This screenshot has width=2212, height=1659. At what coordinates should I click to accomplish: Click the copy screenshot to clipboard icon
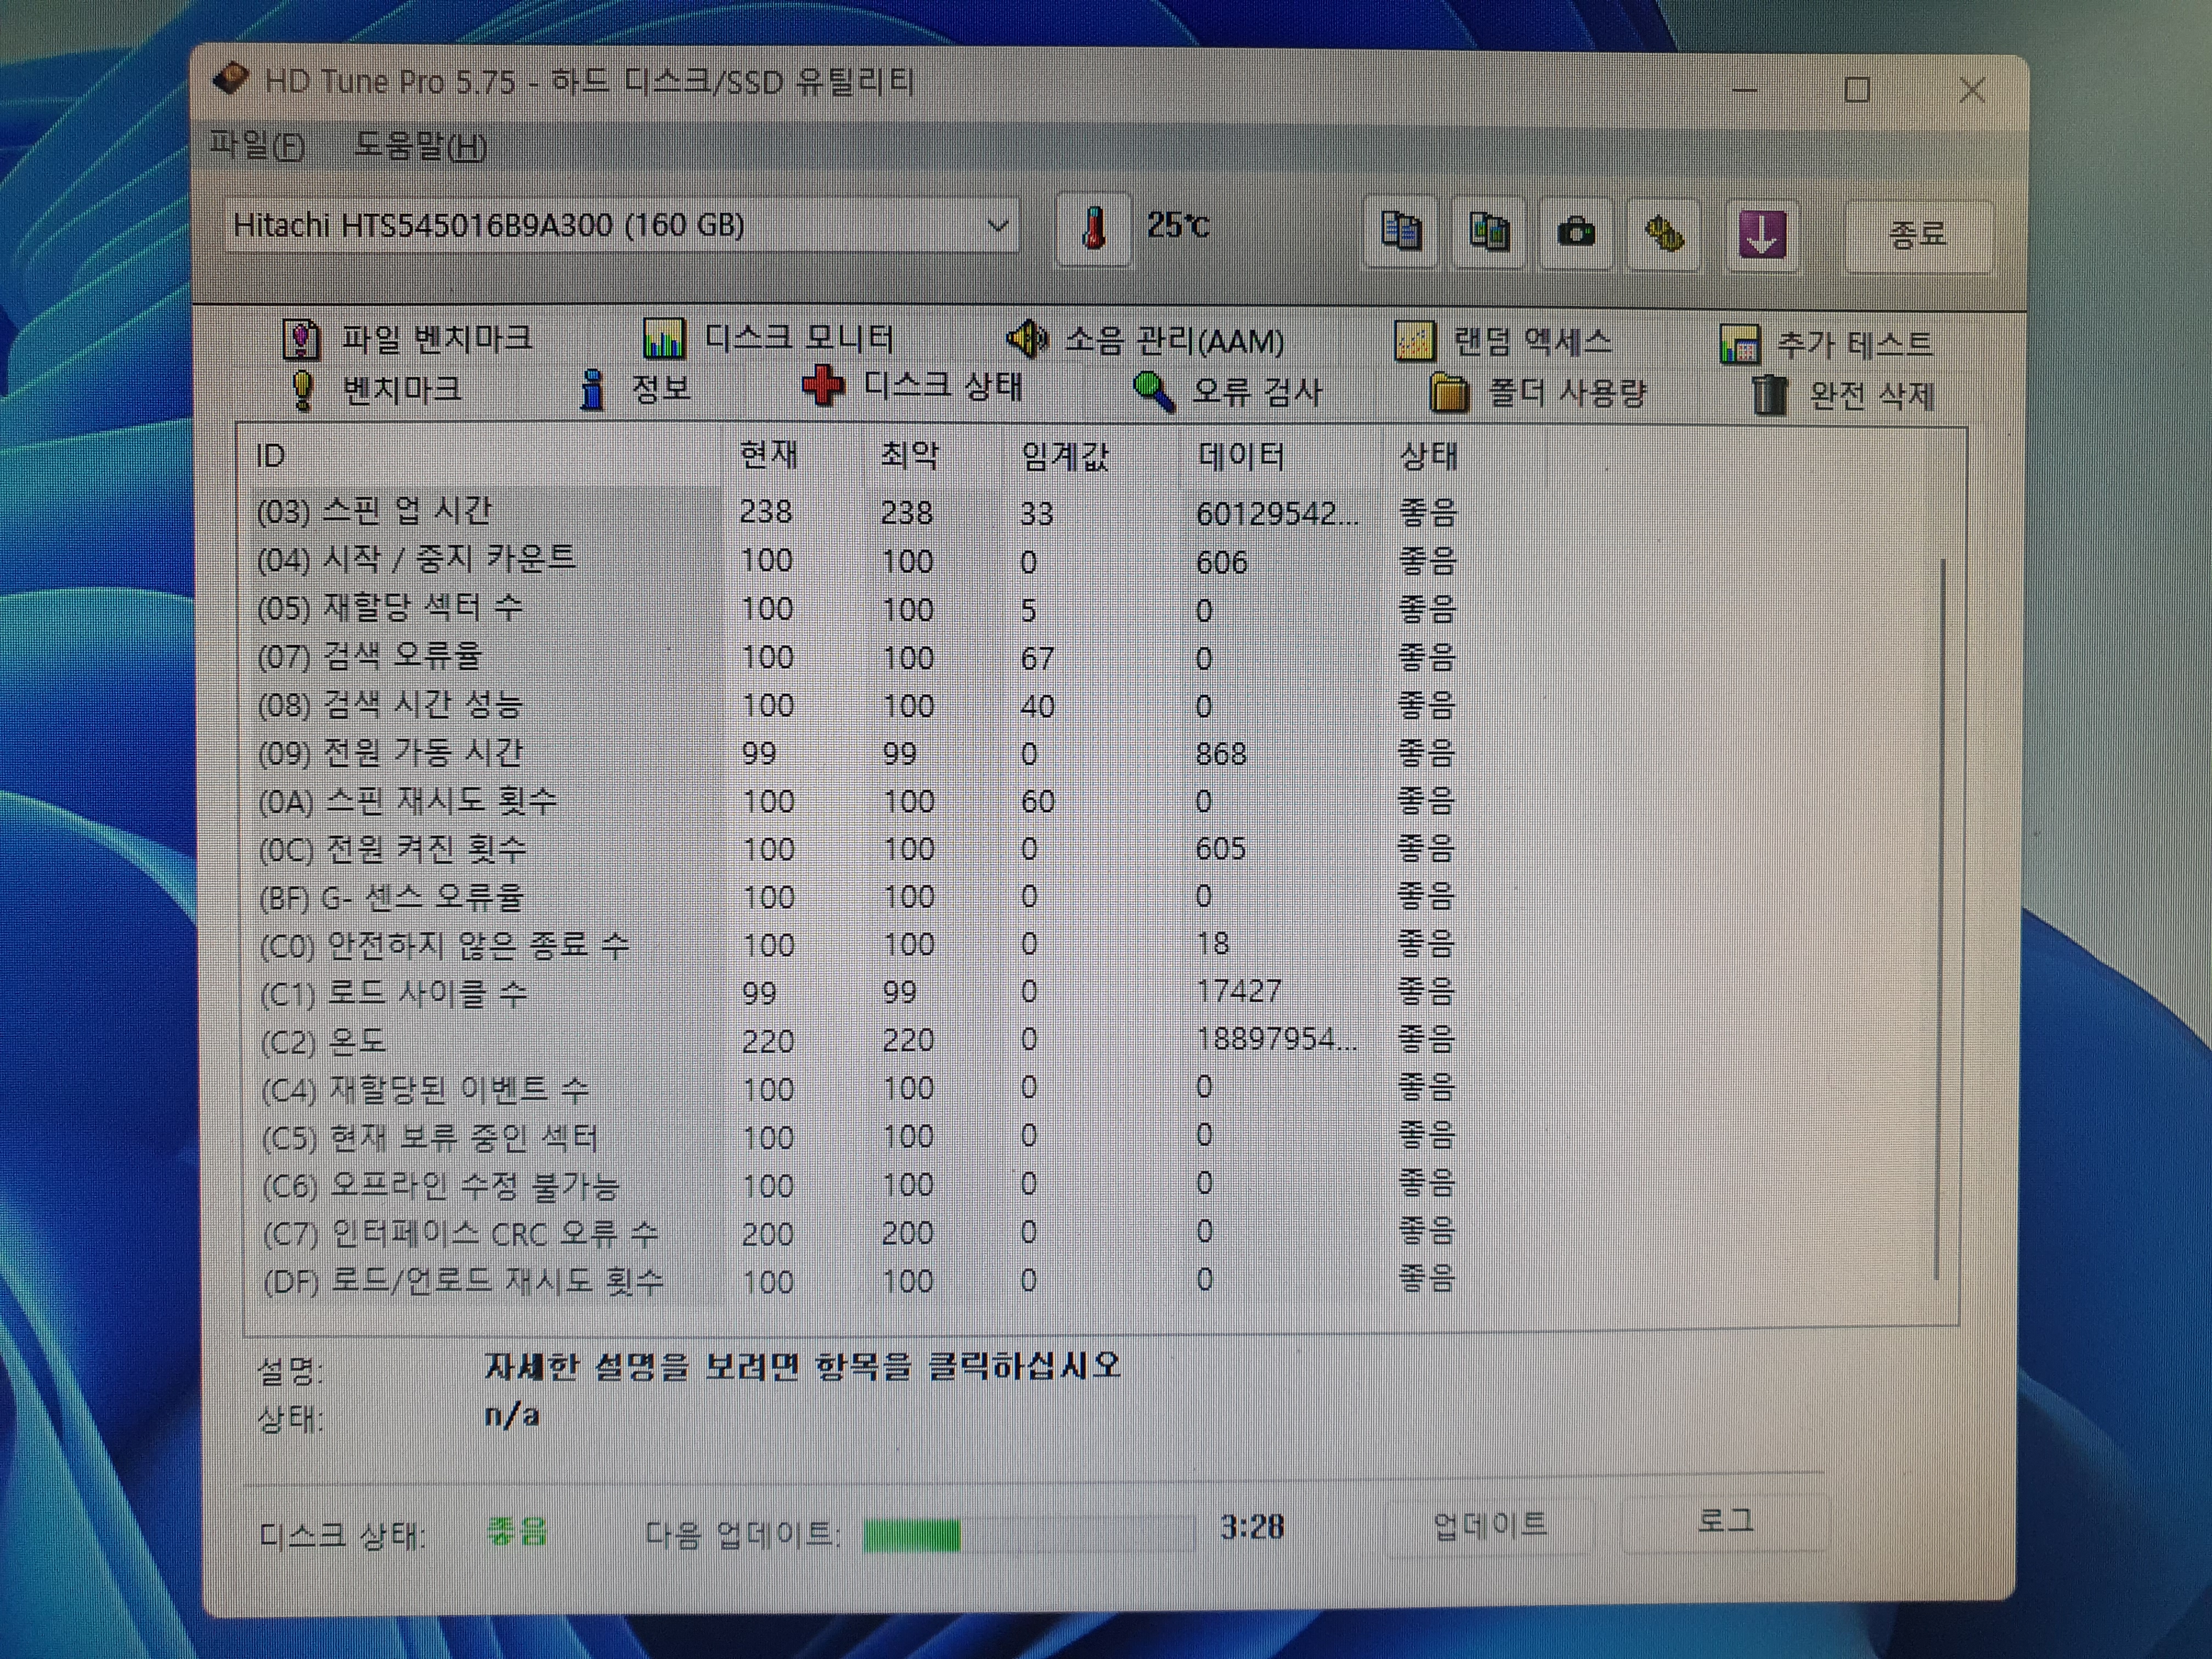point(1489,233)
